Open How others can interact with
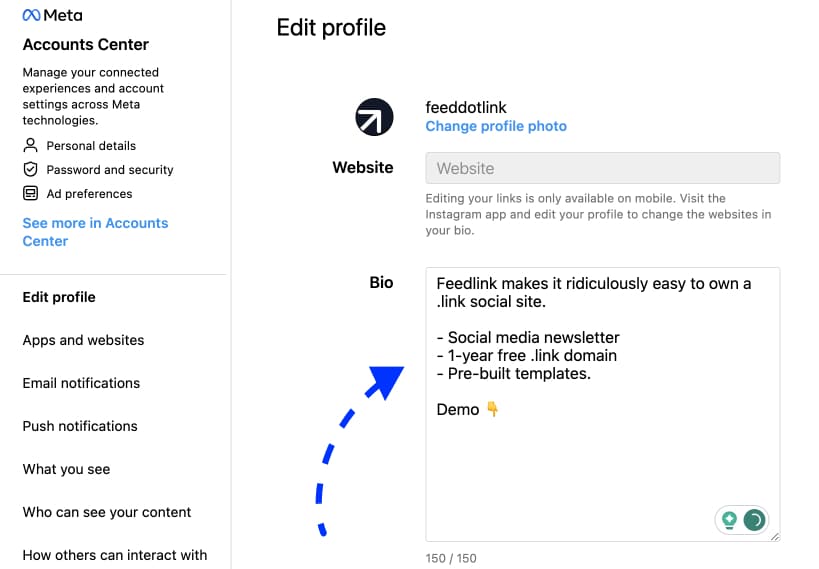The height and width of the screenshot is (569, 819). pyautogui.click(x=115, y=555)
